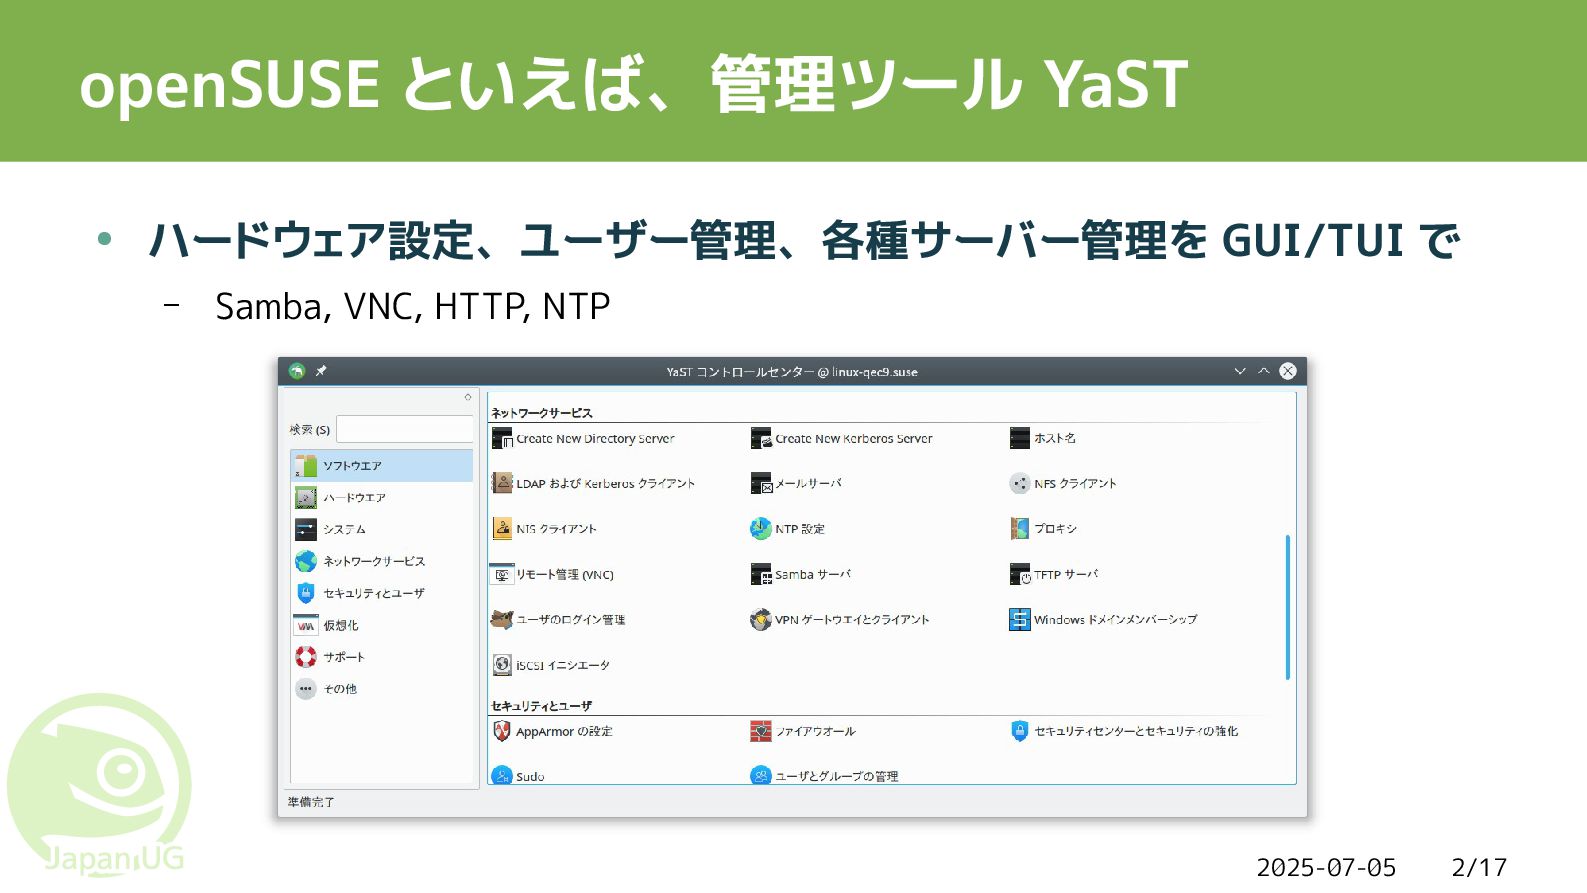The width and height of the screenshot is (1587, 893).
Task: Open Create New Kerberos Server icon
Action: [761, 438]
